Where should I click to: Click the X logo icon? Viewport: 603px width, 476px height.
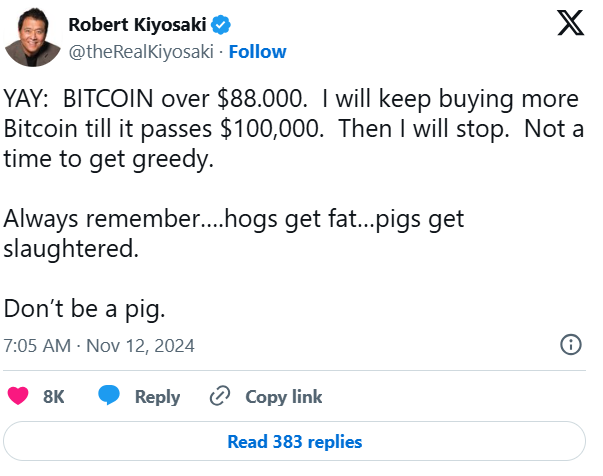click(569, 25)
